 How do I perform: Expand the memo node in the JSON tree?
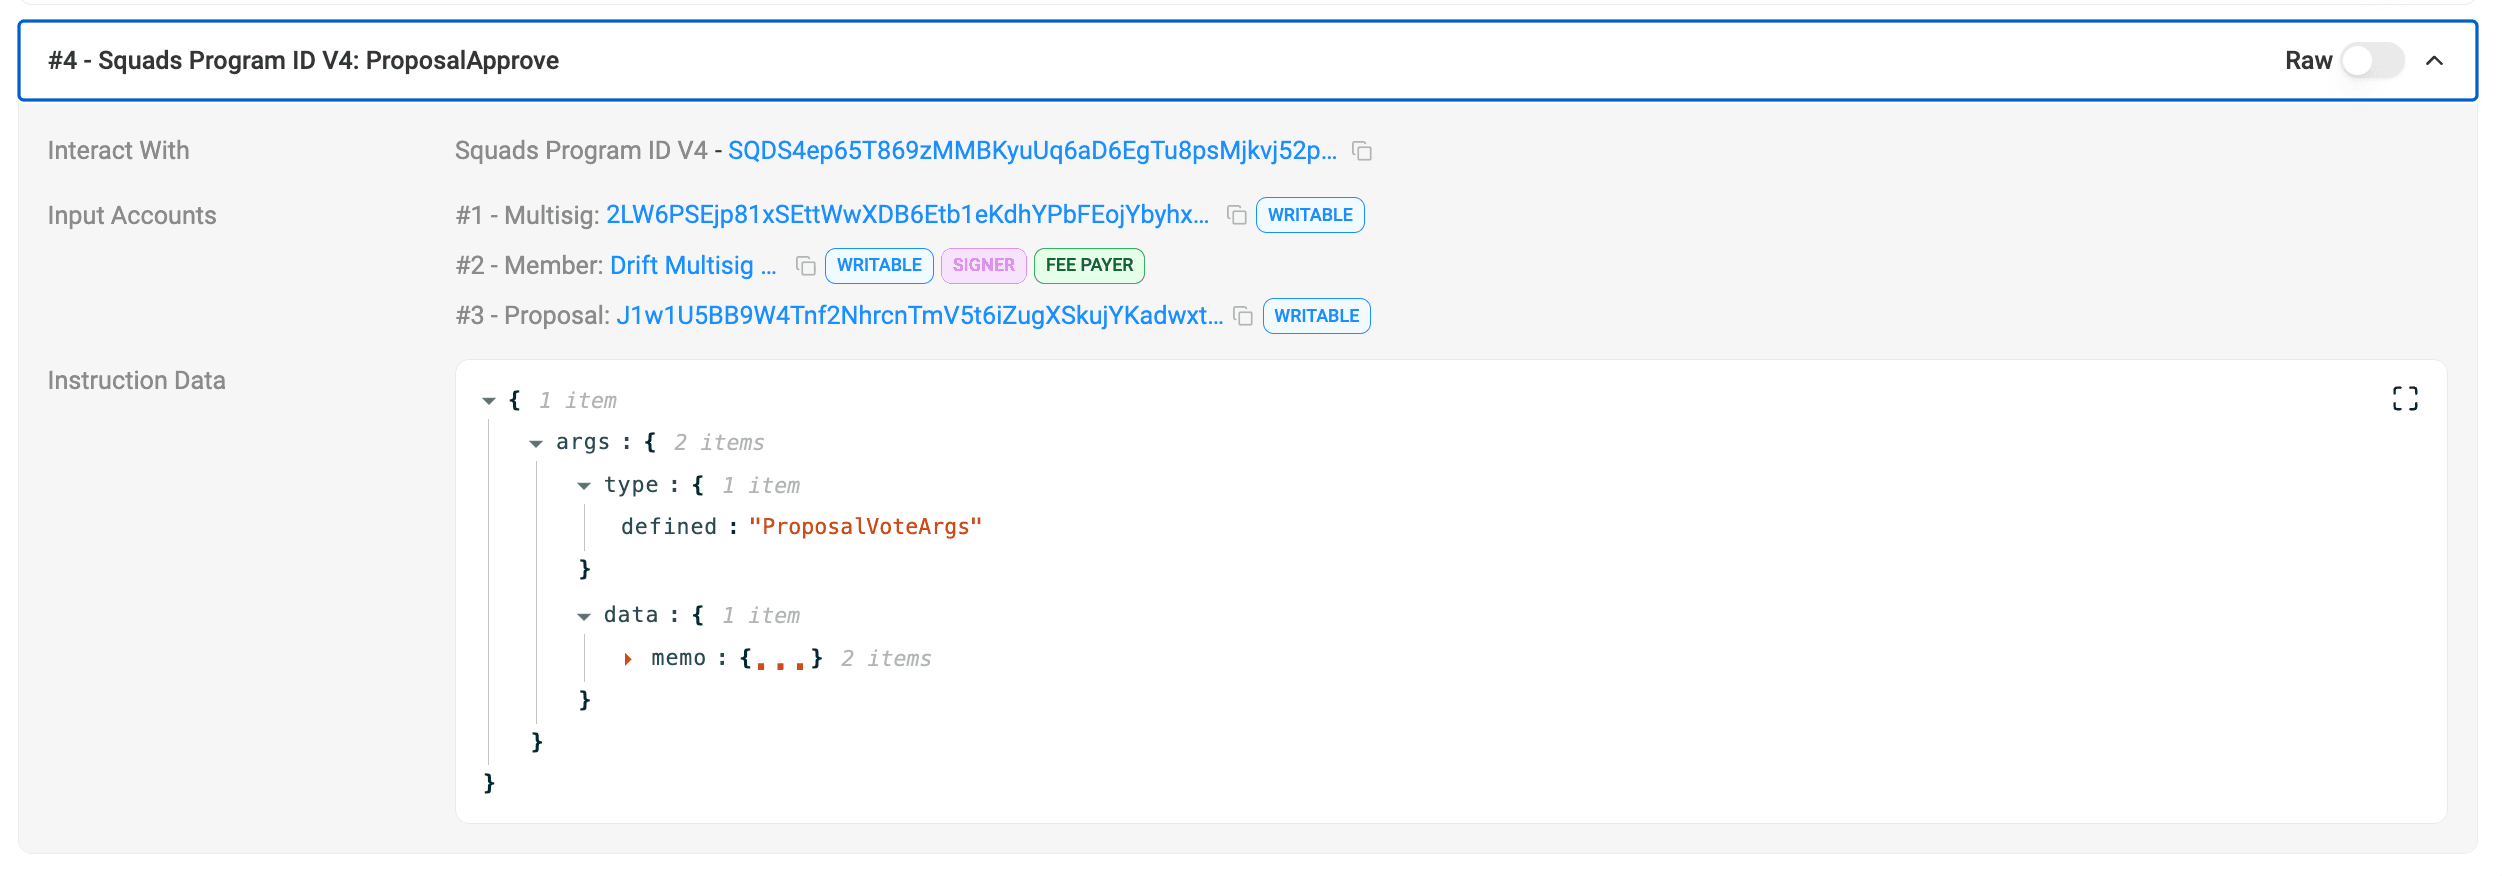point(629,658)
